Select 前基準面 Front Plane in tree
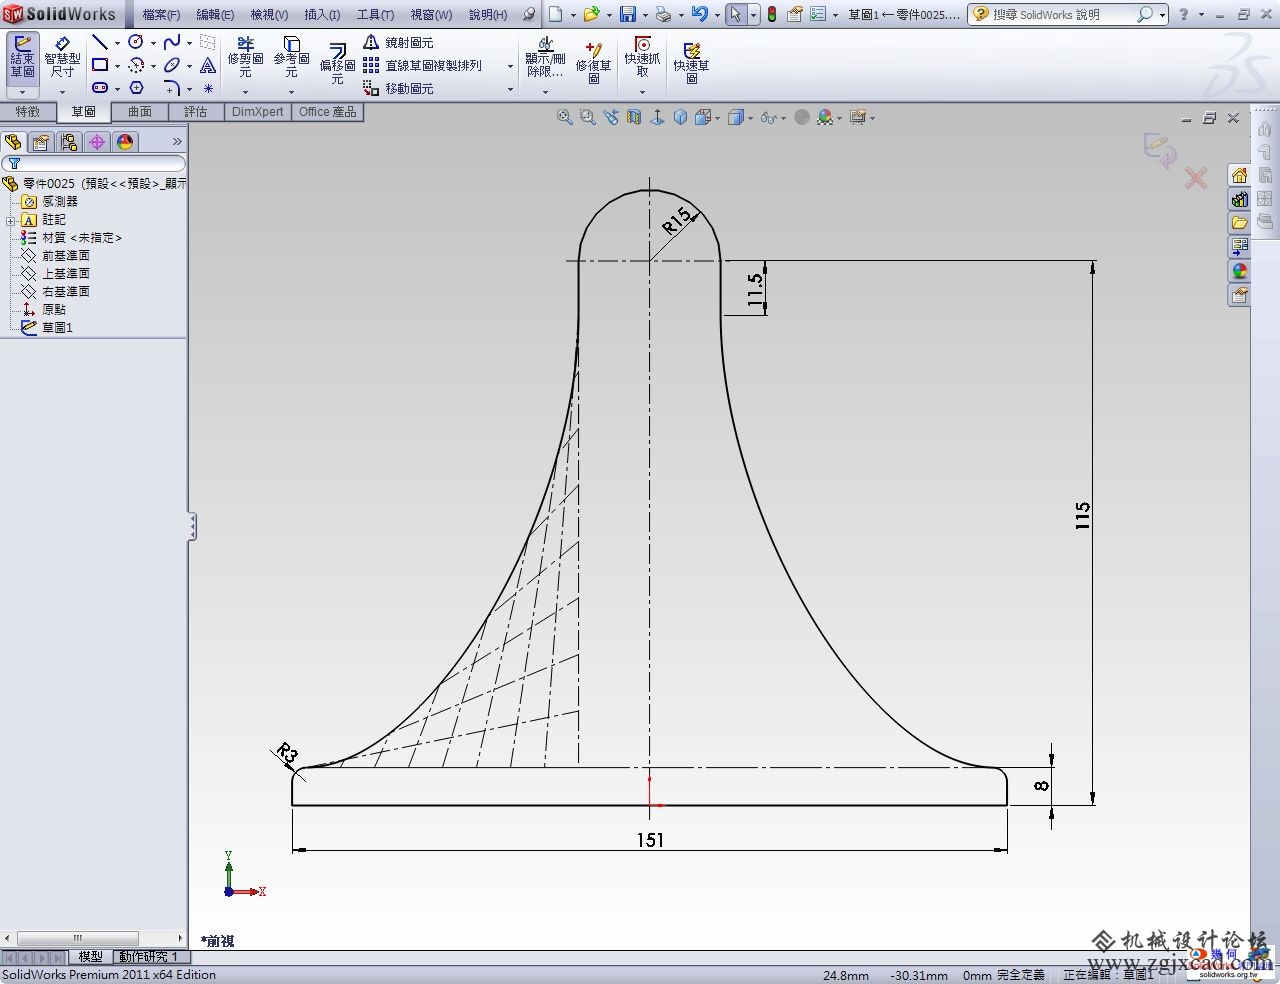 [66, 255]
